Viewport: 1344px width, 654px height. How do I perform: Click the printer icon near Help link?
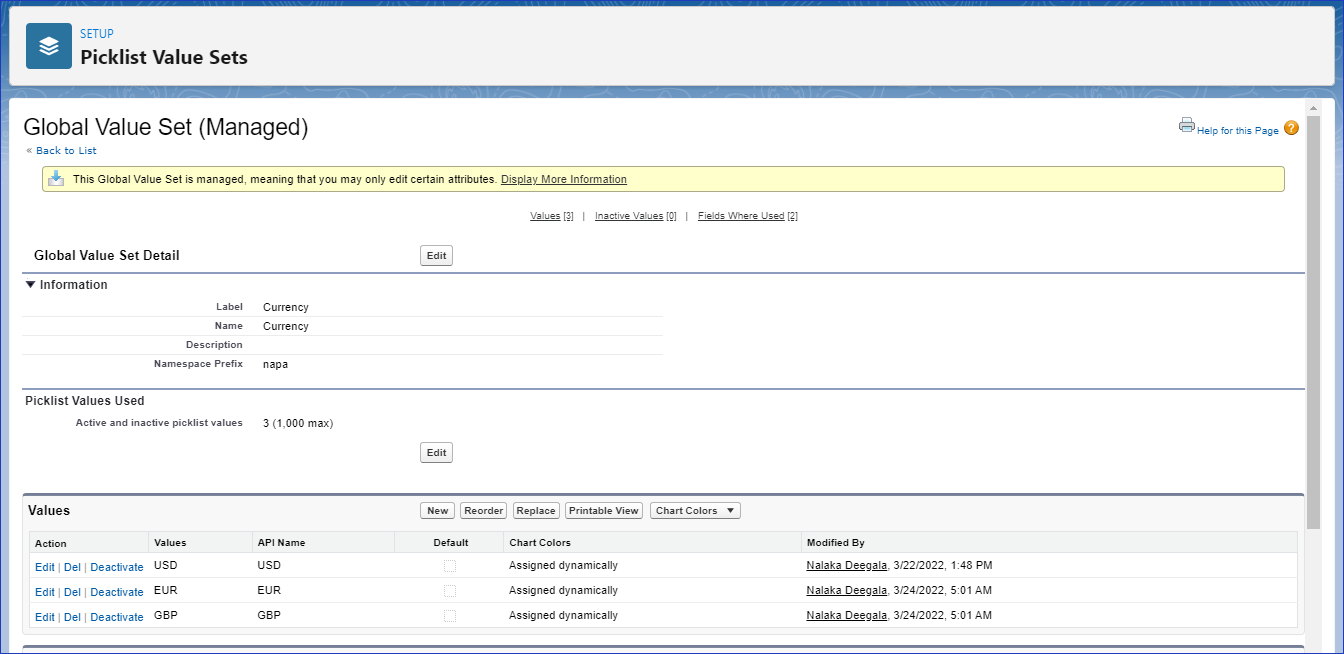[x=1187, y=125]
